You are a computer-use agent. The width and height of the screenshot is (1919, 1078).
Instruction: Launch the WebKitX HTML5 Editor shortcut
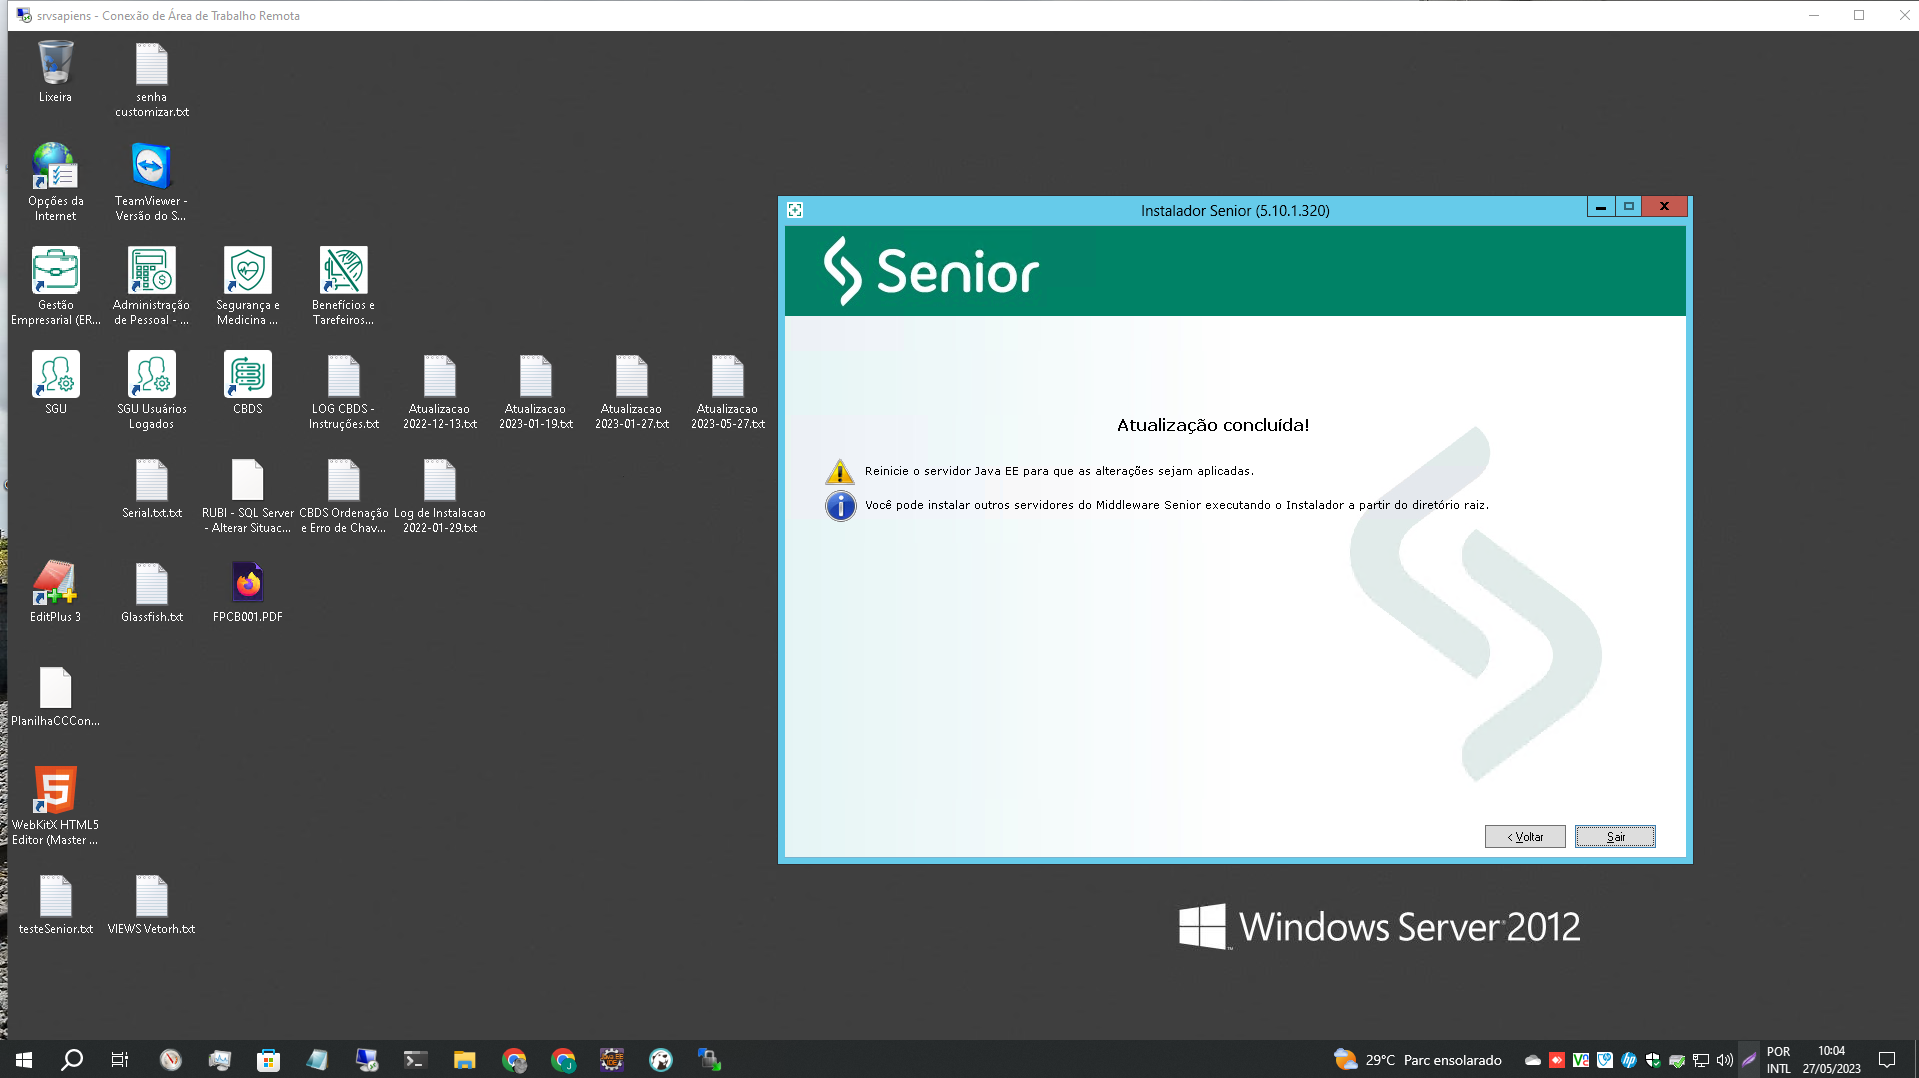[x=55, y=806]
